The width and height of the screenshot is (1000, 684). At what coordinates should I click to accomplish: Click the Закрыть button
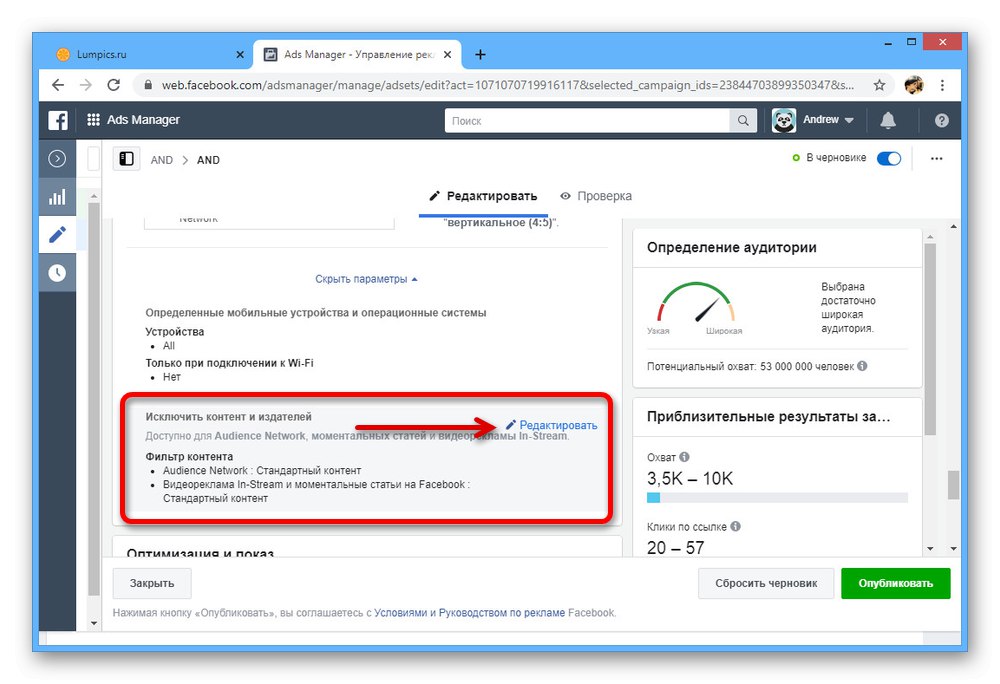pyautogui.click(x=152, y=583)
